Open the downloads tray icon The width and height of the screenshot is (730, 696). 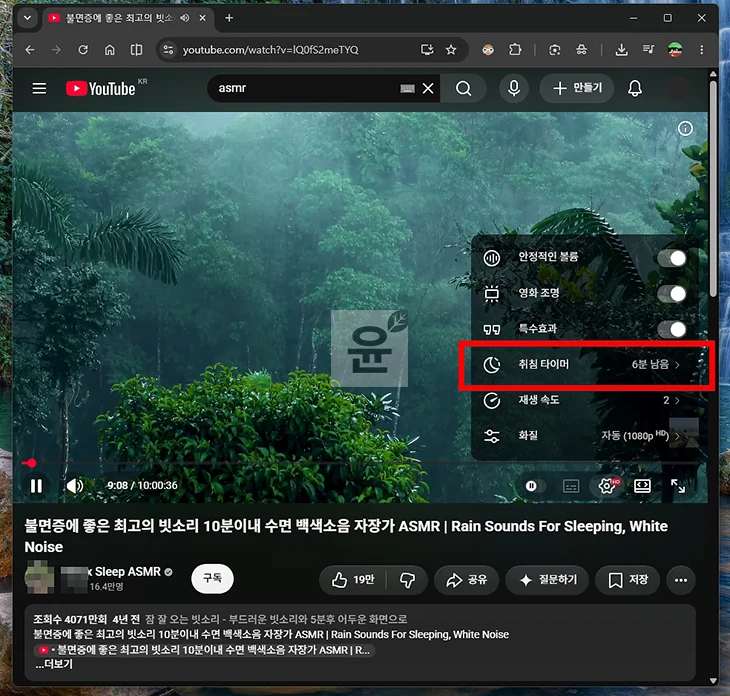[x=622, y=50]
